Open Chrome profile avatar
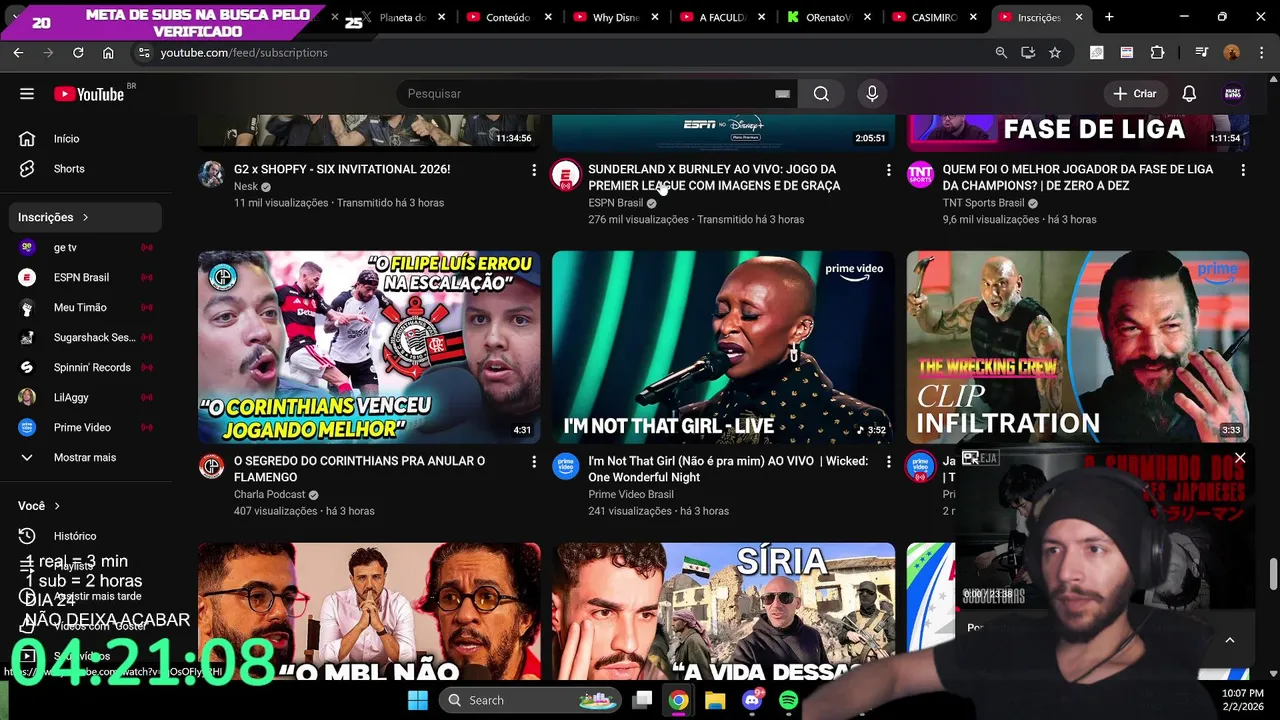Viewport: 1280px width, 720px height. 1232,53
